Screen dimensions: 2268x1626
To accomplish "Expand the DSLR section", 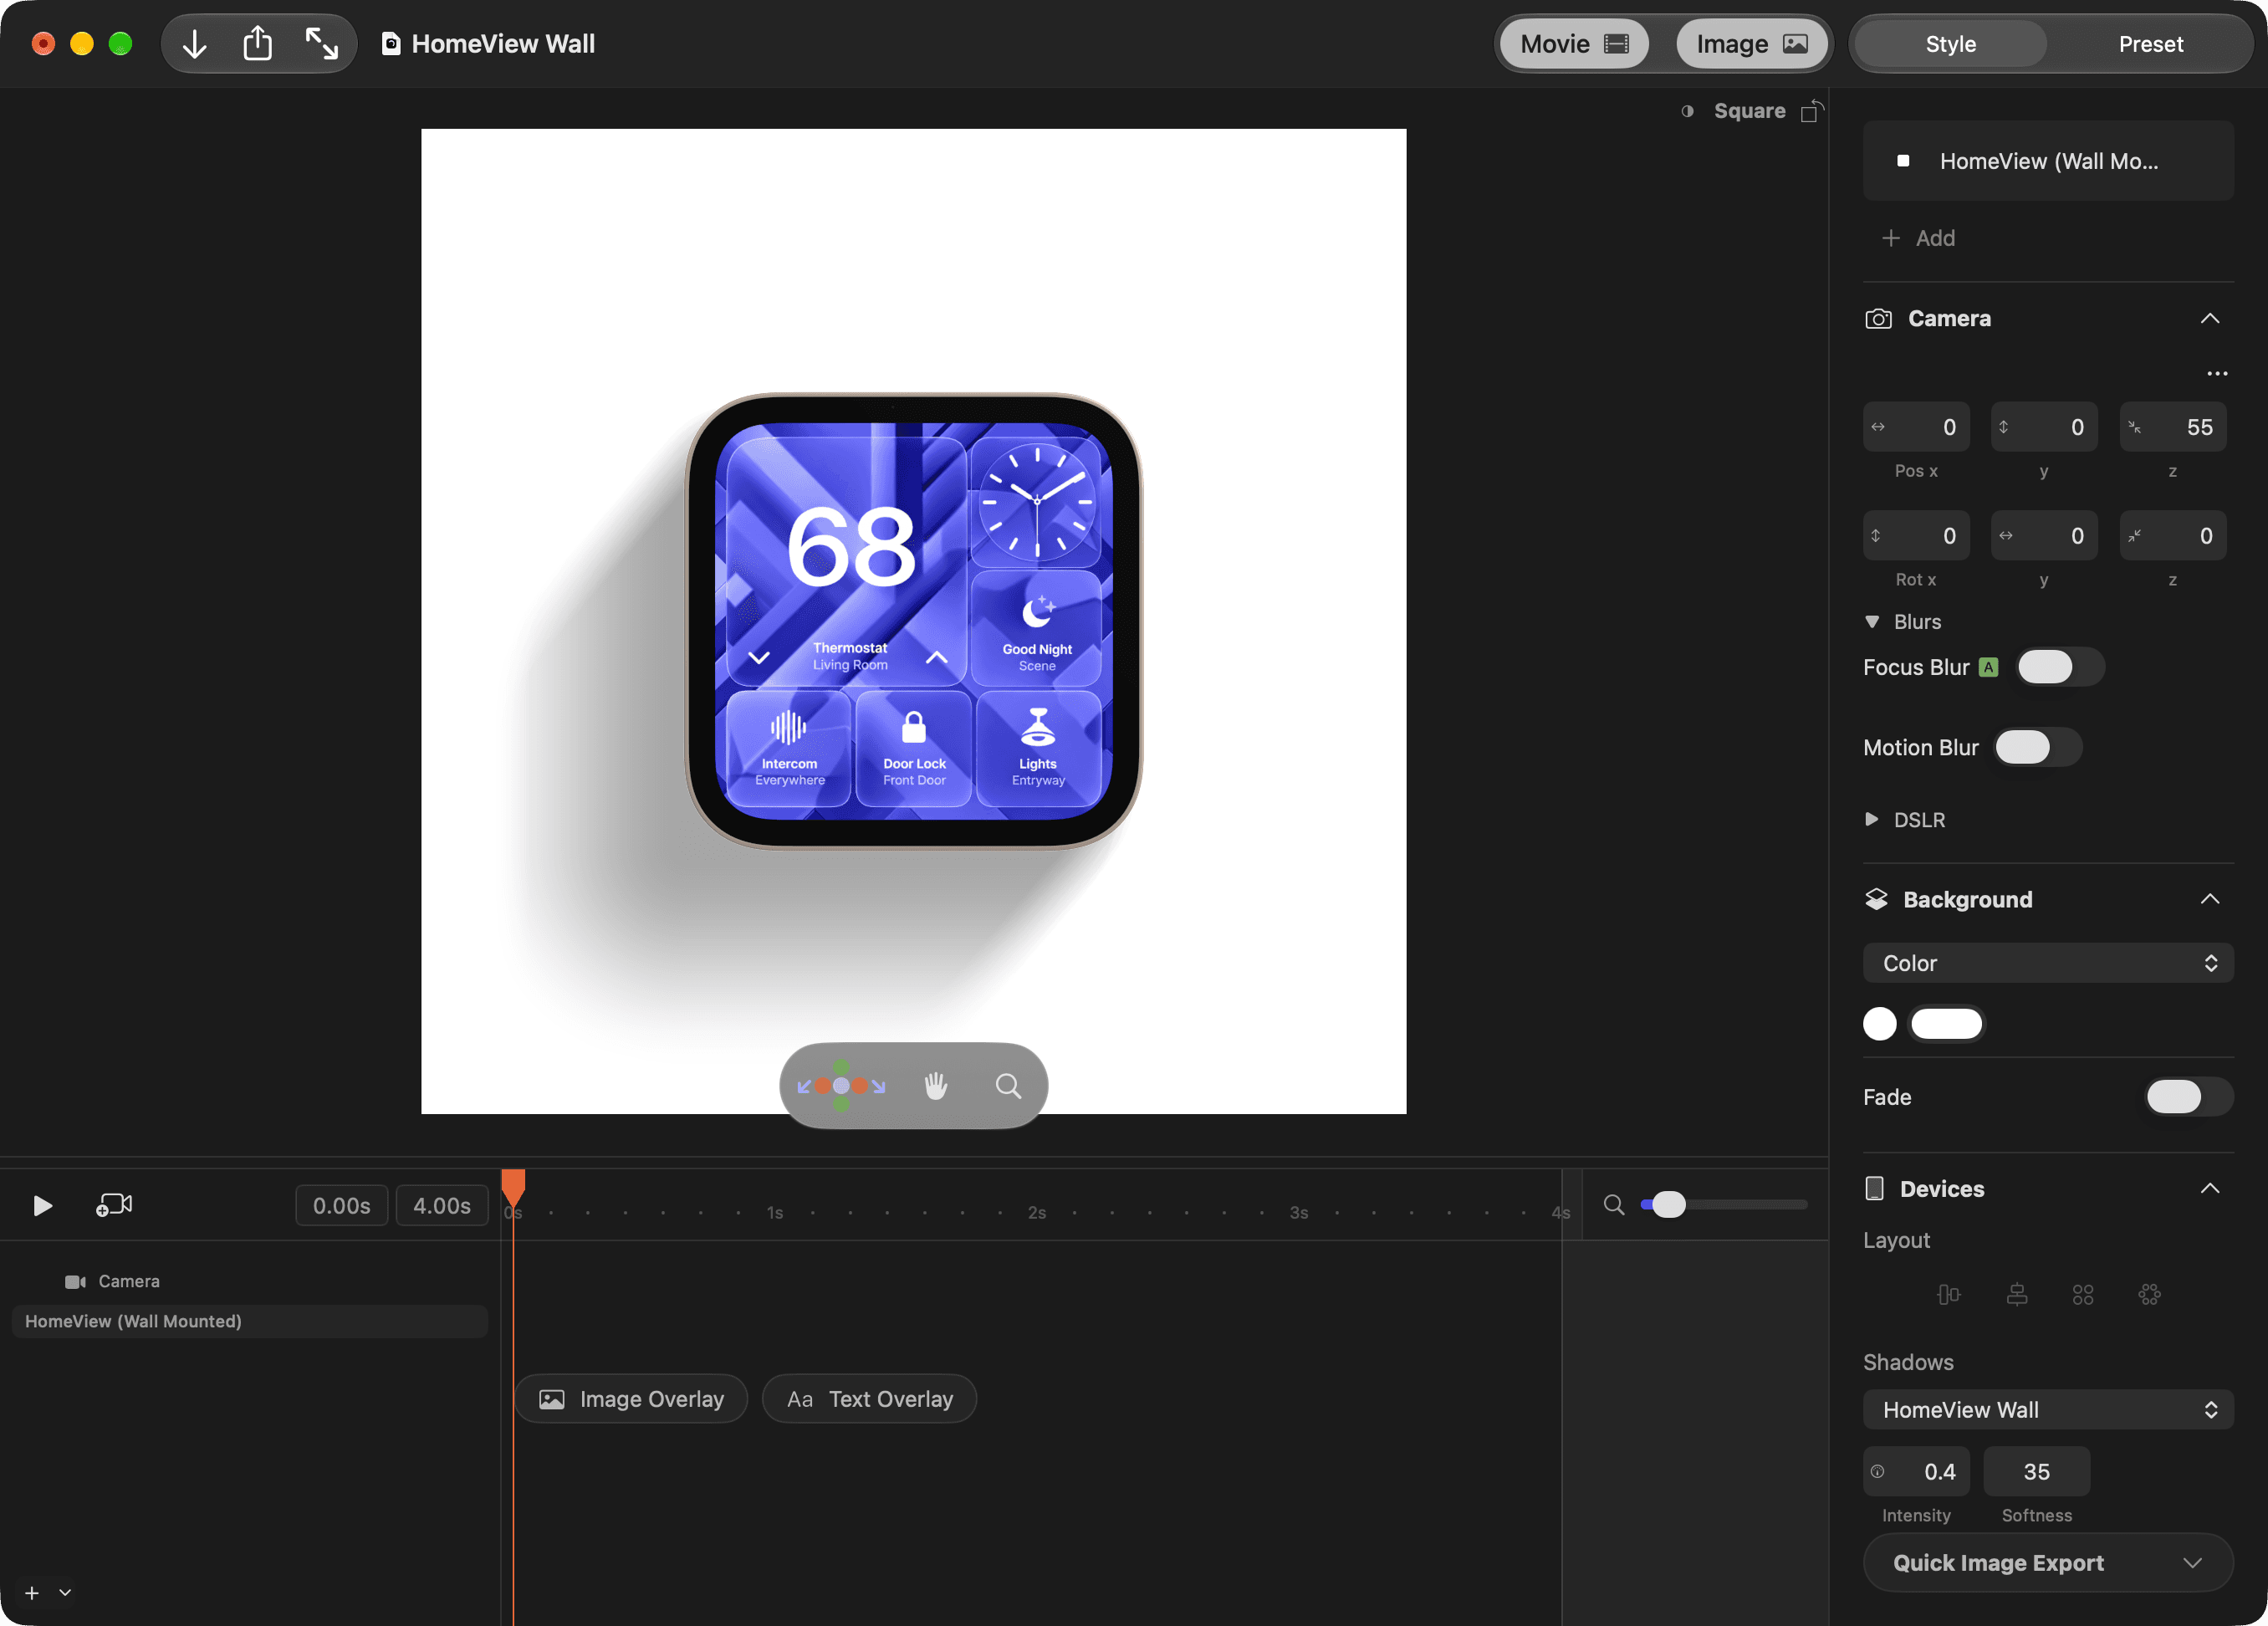I will tap(1872, 820).
